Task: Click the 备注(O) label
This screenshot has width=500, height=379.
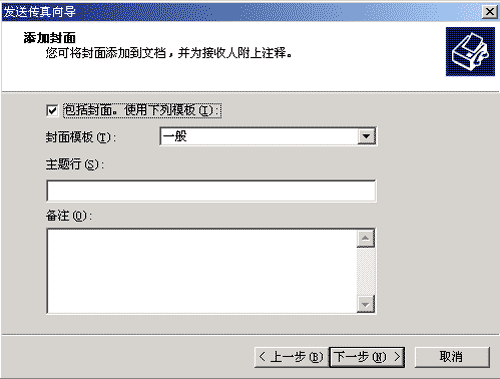Action: [x=69, y=216]
